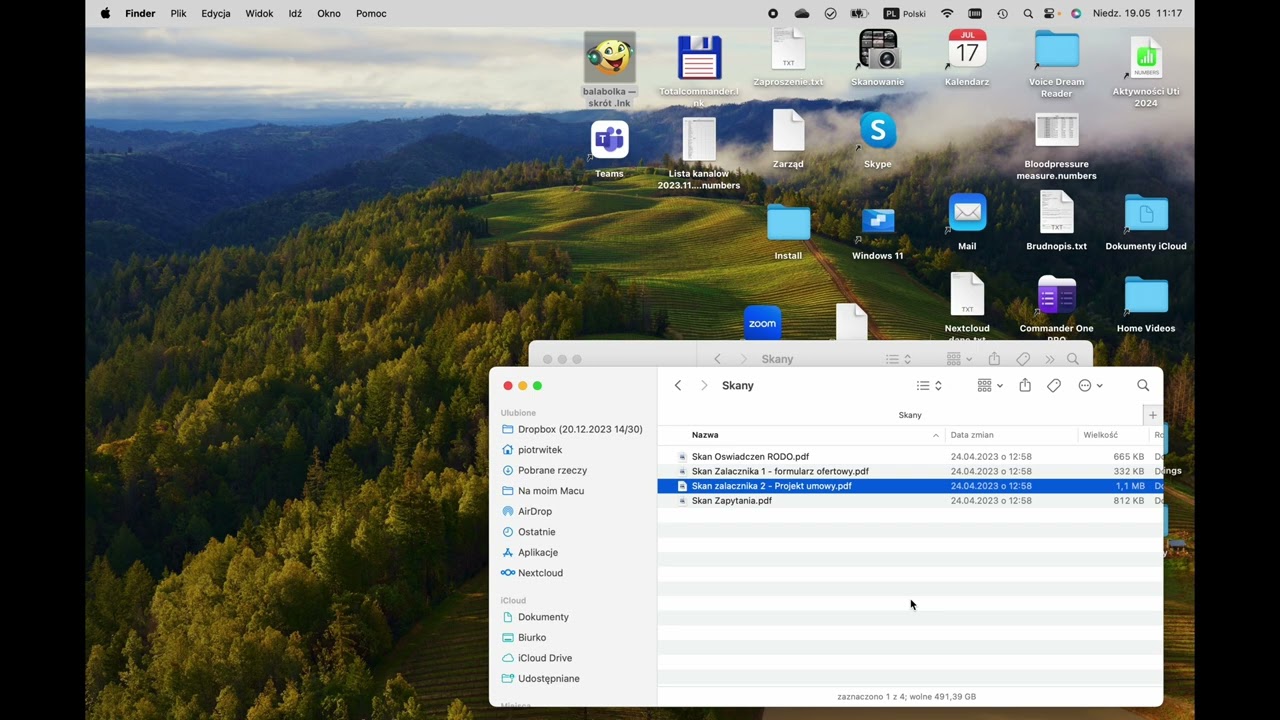Open the list view options dropdown

(929, 385)
